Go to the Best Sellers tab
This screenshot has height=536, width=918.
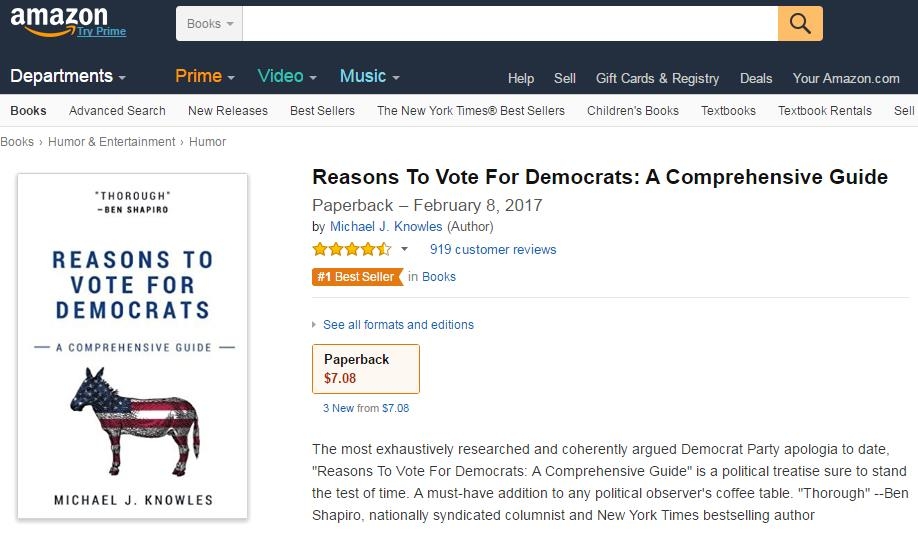pyautogui.click(x=322, y=111)
